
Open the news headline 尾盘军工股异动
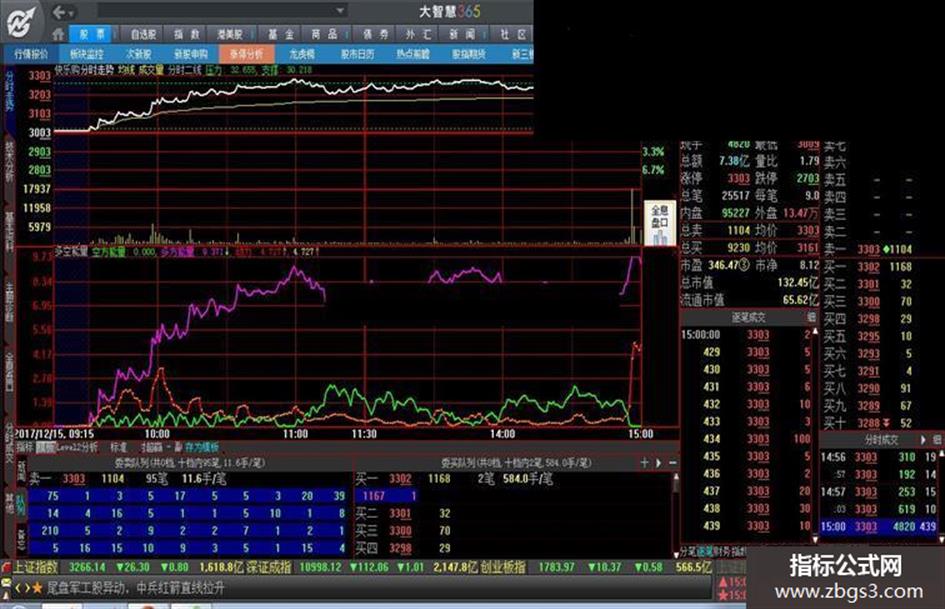pyautogui.click(x=136, y=588)
